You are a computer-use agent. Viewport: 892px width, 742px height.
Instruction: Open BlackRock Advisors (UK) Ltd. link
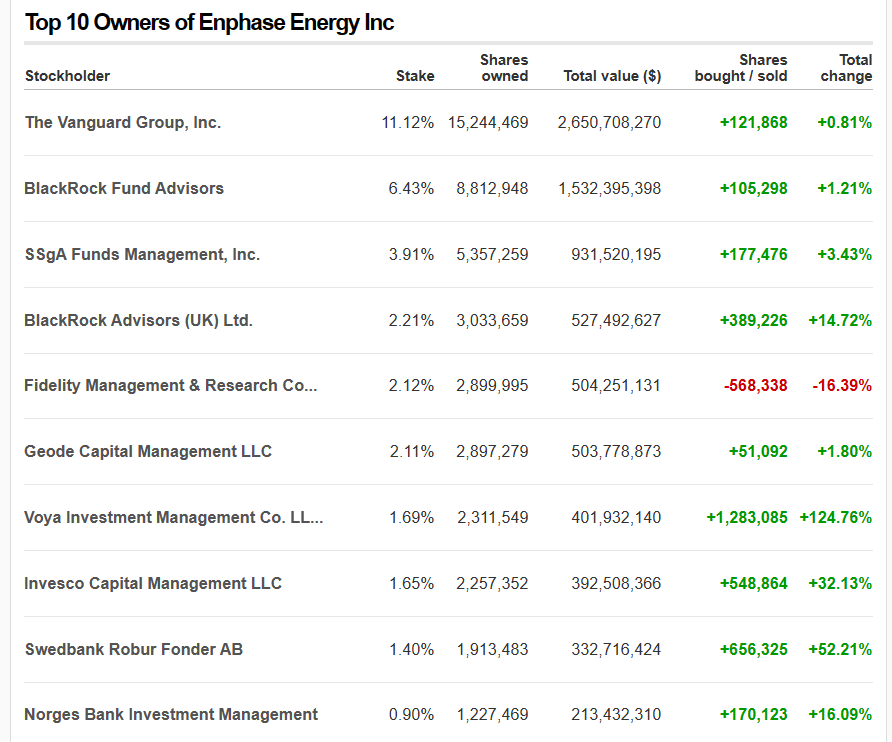pyautogui.click(x=138, y=320)
